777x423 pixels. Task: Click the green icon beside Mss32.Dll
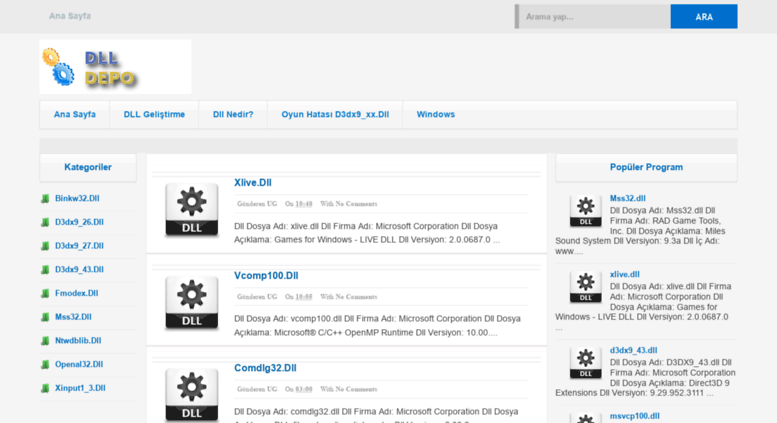[45, 317]
